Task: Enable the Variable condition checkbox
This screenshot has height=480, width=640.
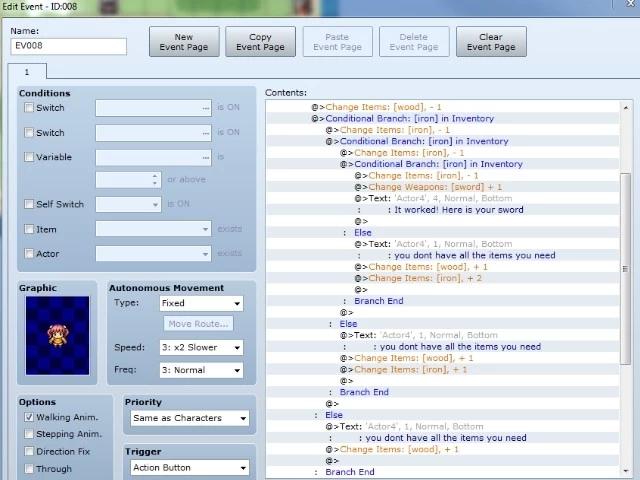Action: click(29, 157)
